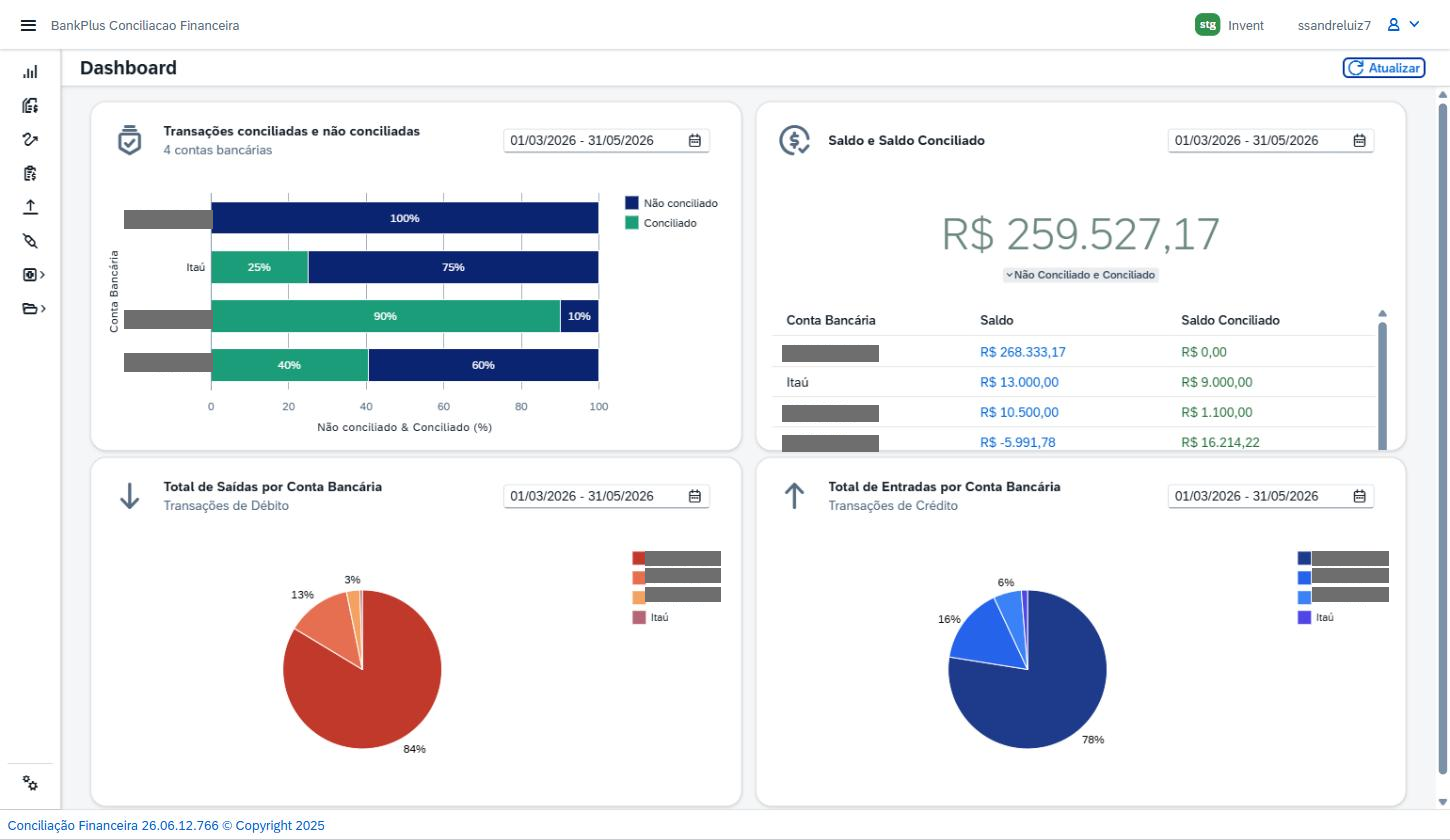
Task: Click the Itaú legend entry in Entradas chart
Action: point(1316,618)
